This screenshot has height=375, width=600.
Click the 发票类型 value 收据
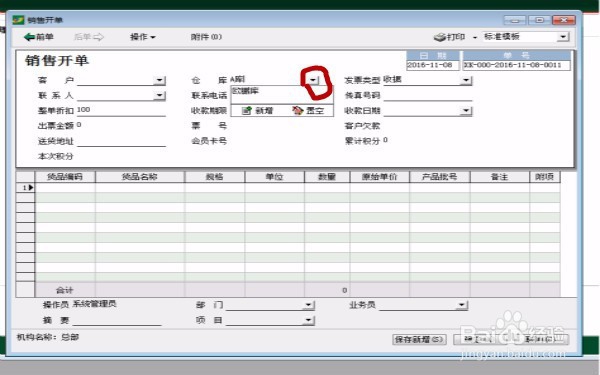pyautogui.click(x=392, y=80)
